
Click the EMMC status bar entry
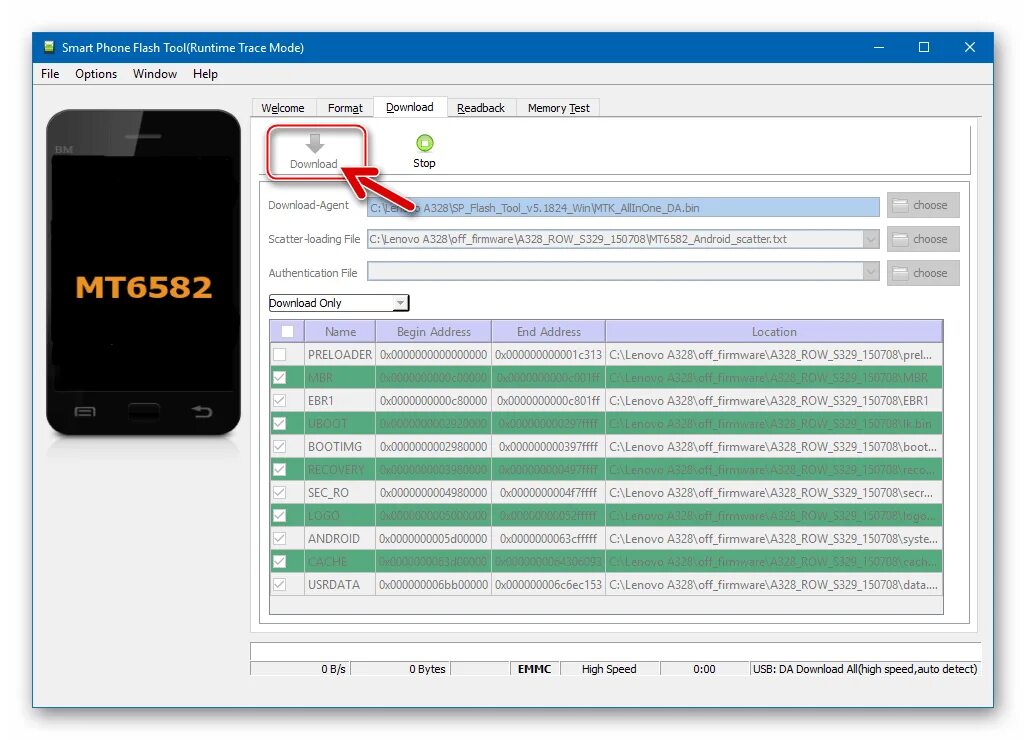pos(535,669)
